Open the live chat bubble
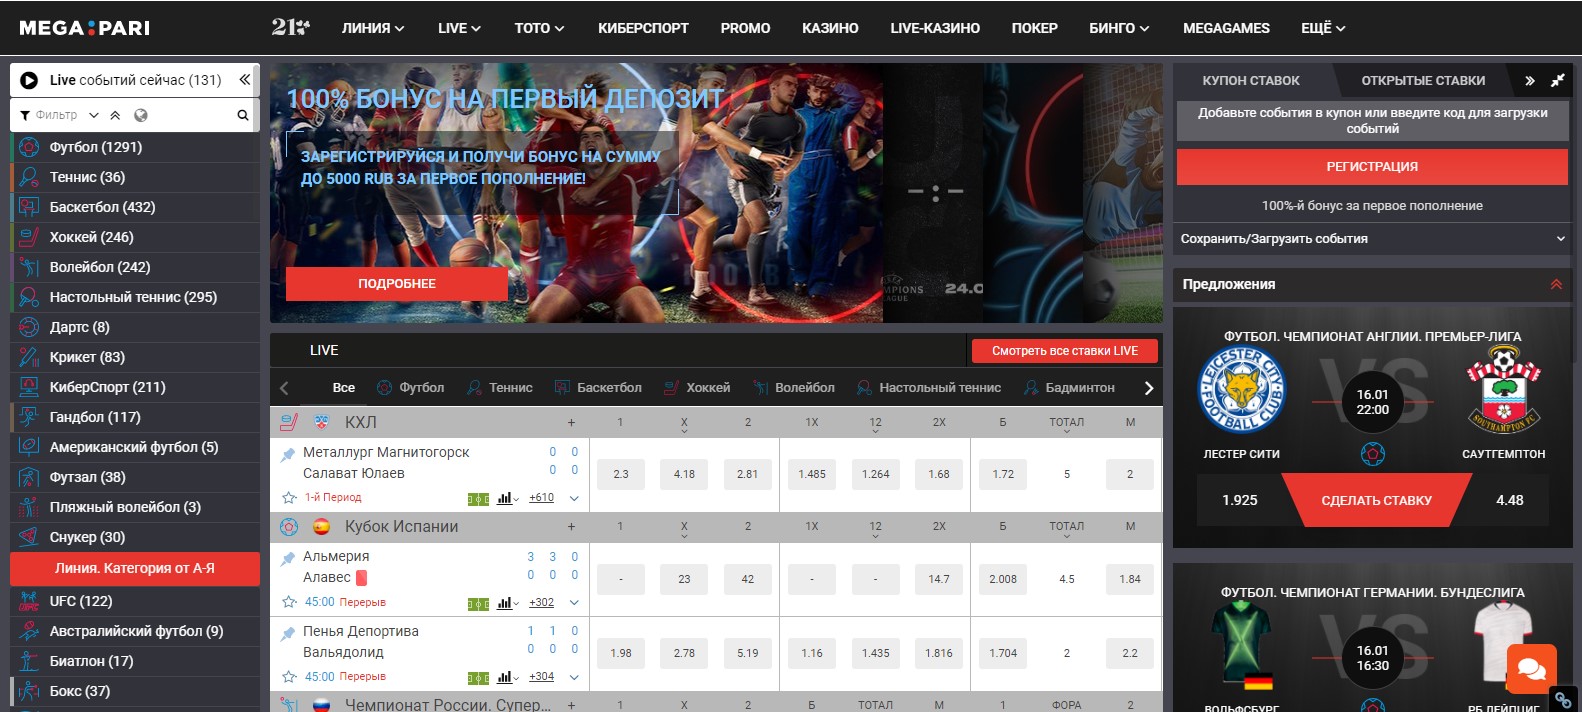1582x712 pixels. coord(1532,668)
